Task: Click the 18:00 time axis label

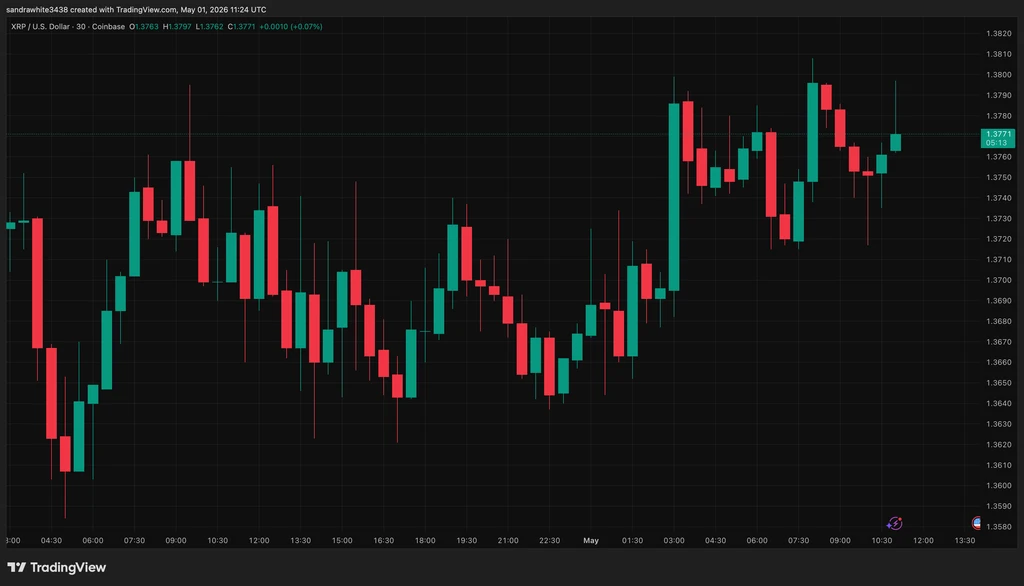Action: [x=425, y=540]
